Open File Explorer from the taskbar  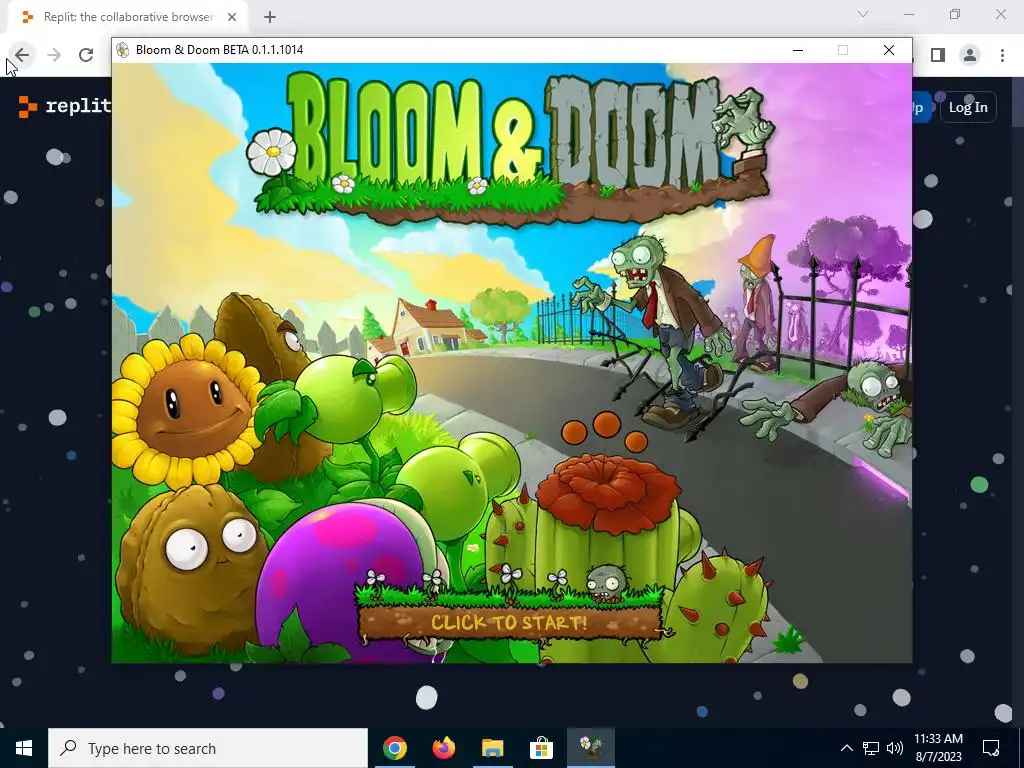(492, 748)
